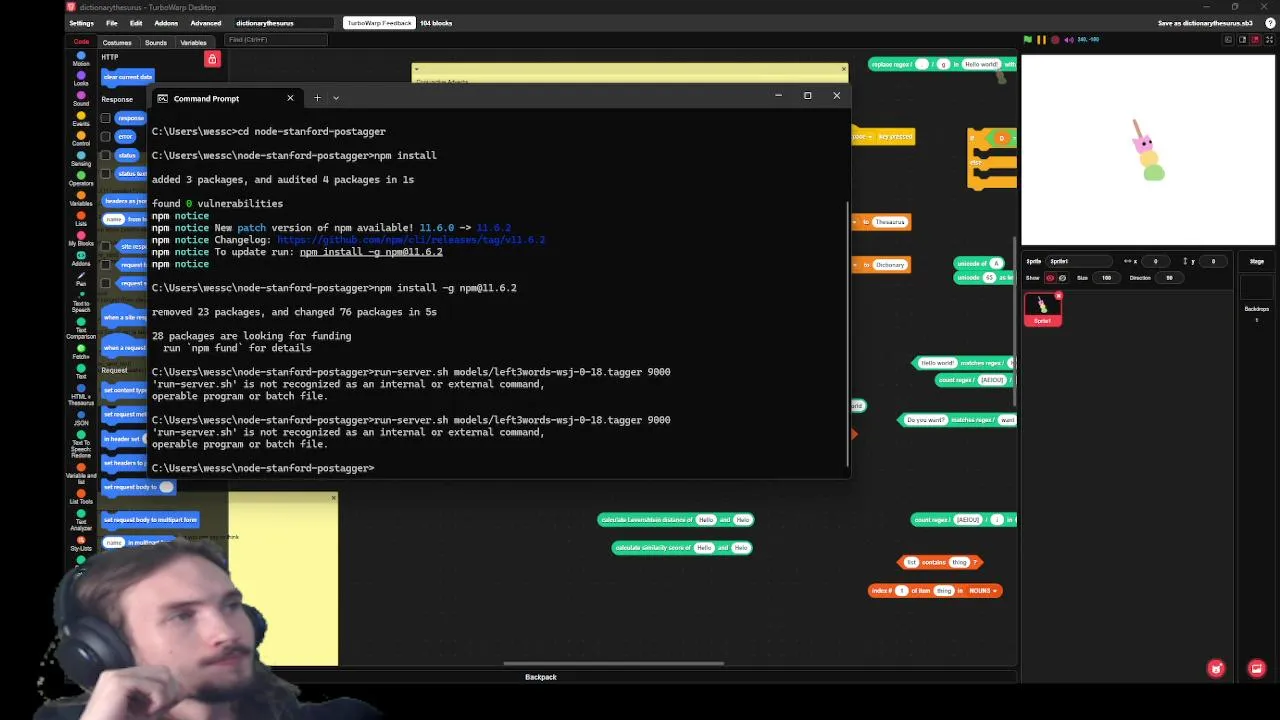Show the sprite using eye icon

pos(1050,278)
